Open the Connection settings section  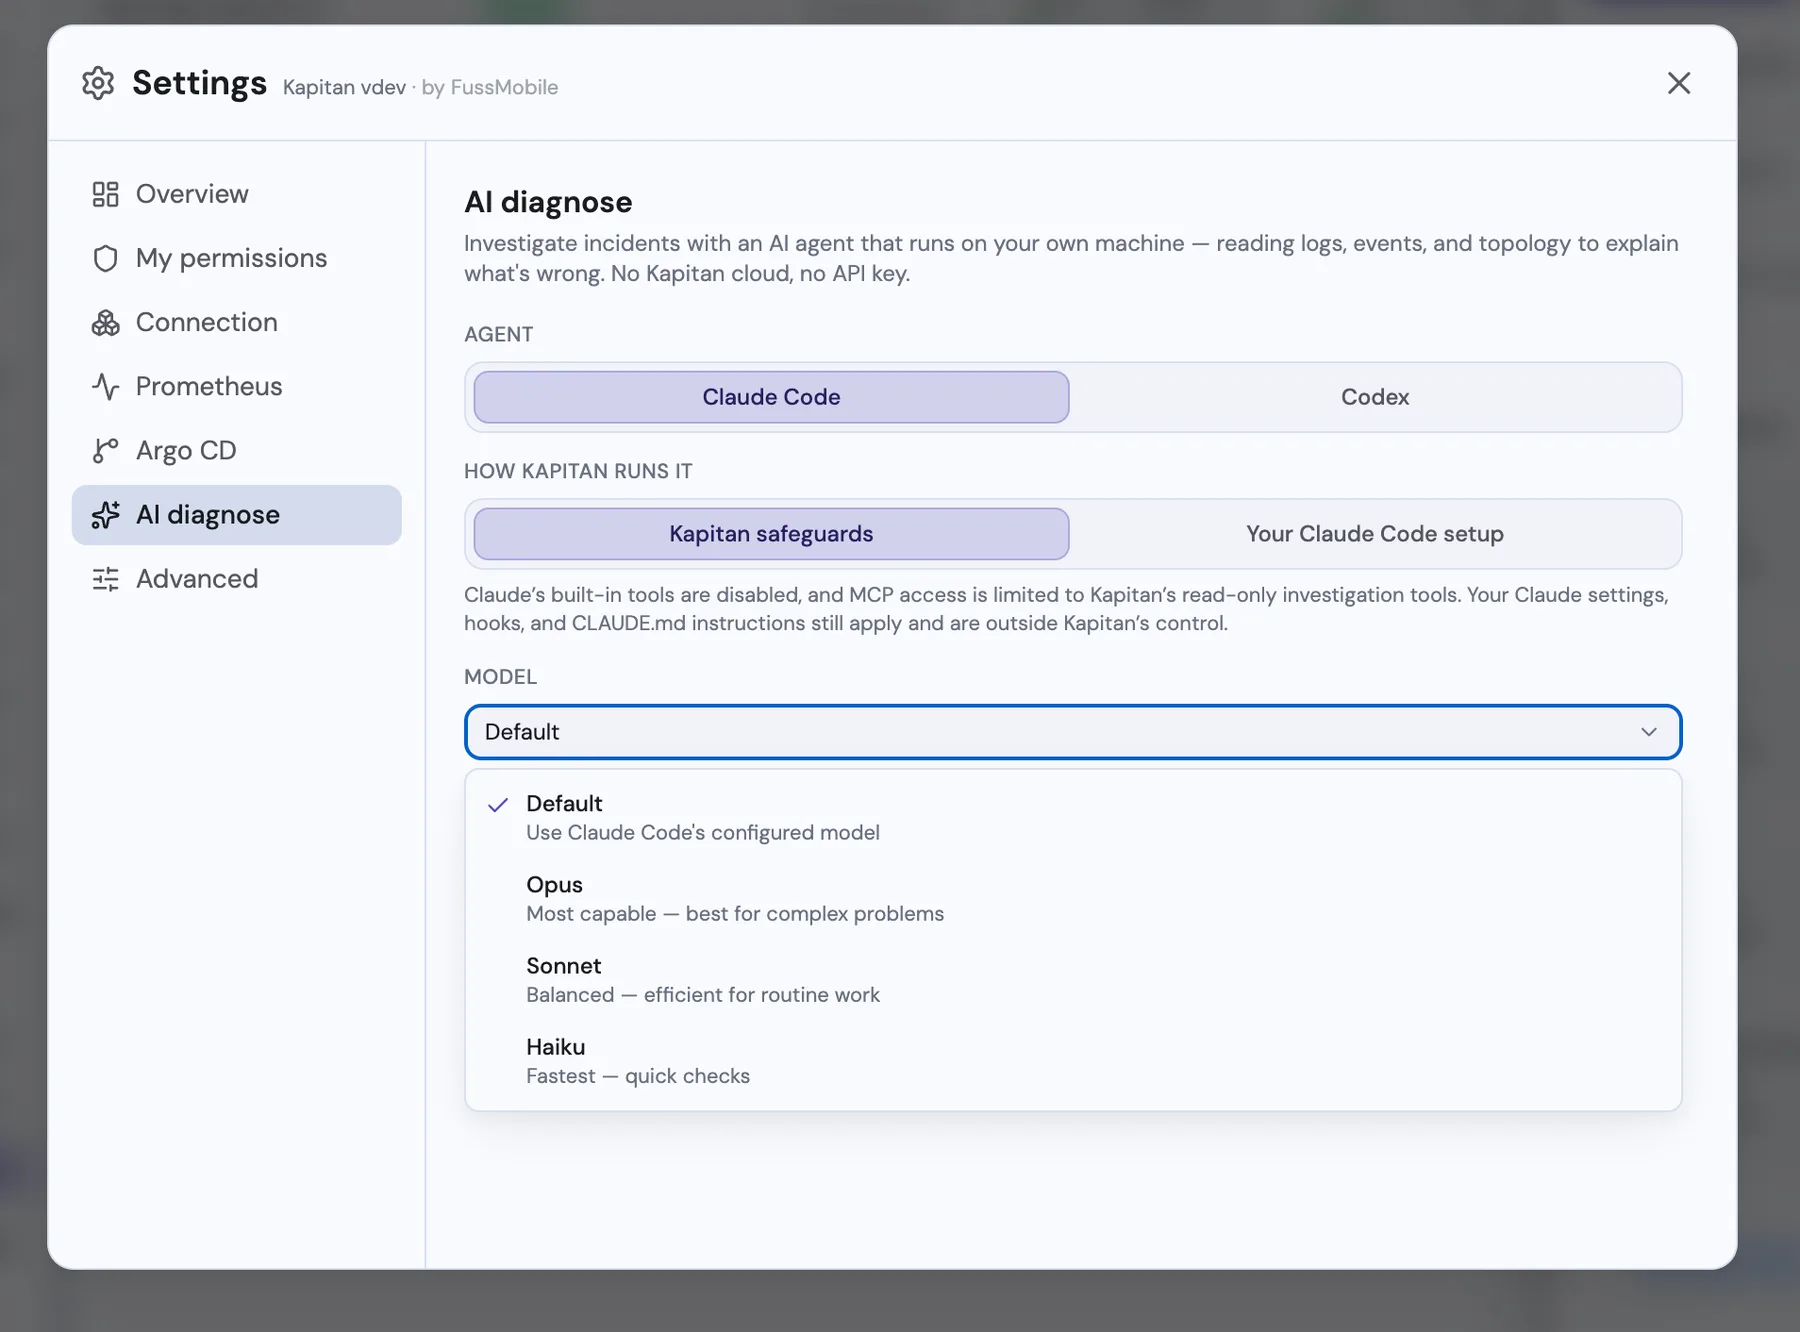[x=237, y=322]
